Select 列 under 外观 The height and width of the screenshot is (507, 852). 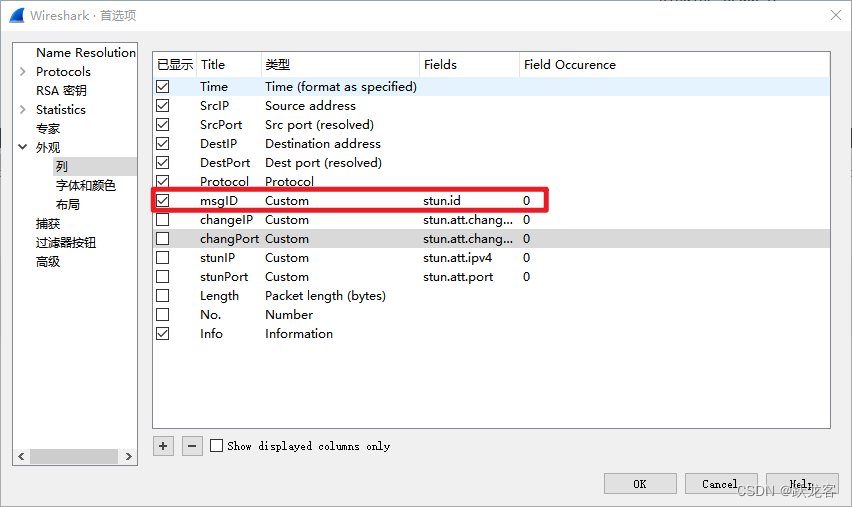point(61,166)
